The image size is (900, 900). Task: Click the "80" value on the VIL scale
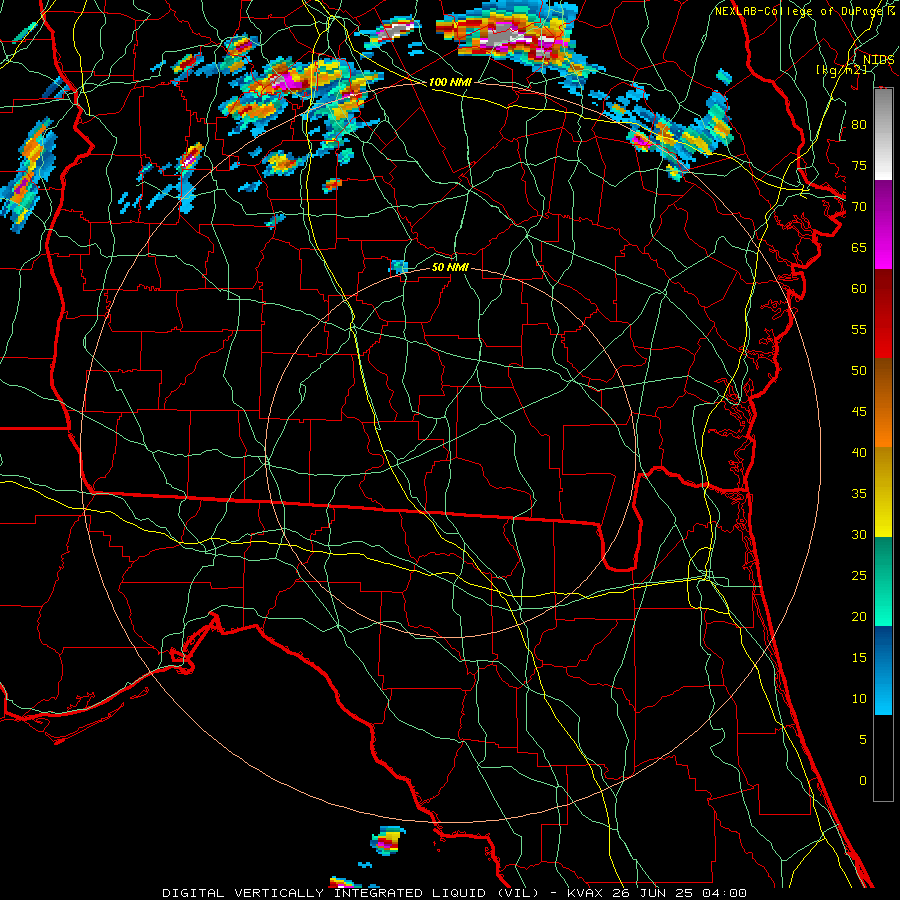[859, 125]
